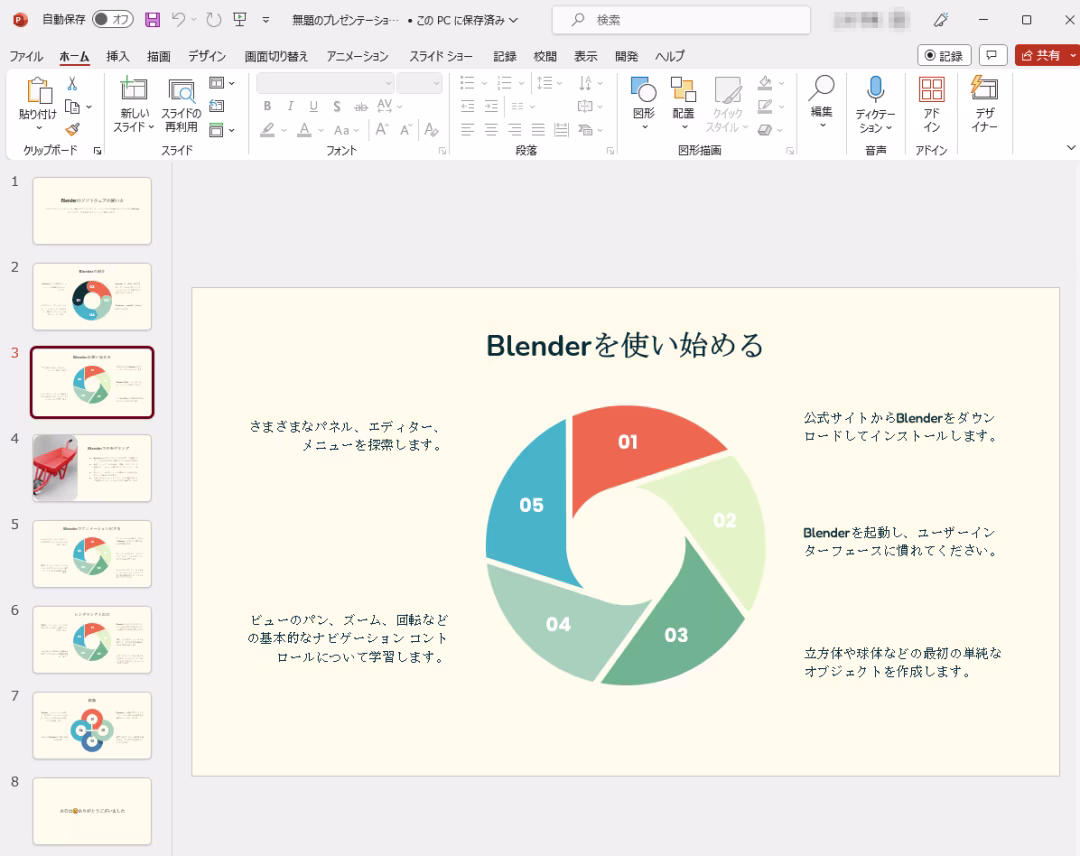Select slide 7 thumbnail

coord(92,725)
